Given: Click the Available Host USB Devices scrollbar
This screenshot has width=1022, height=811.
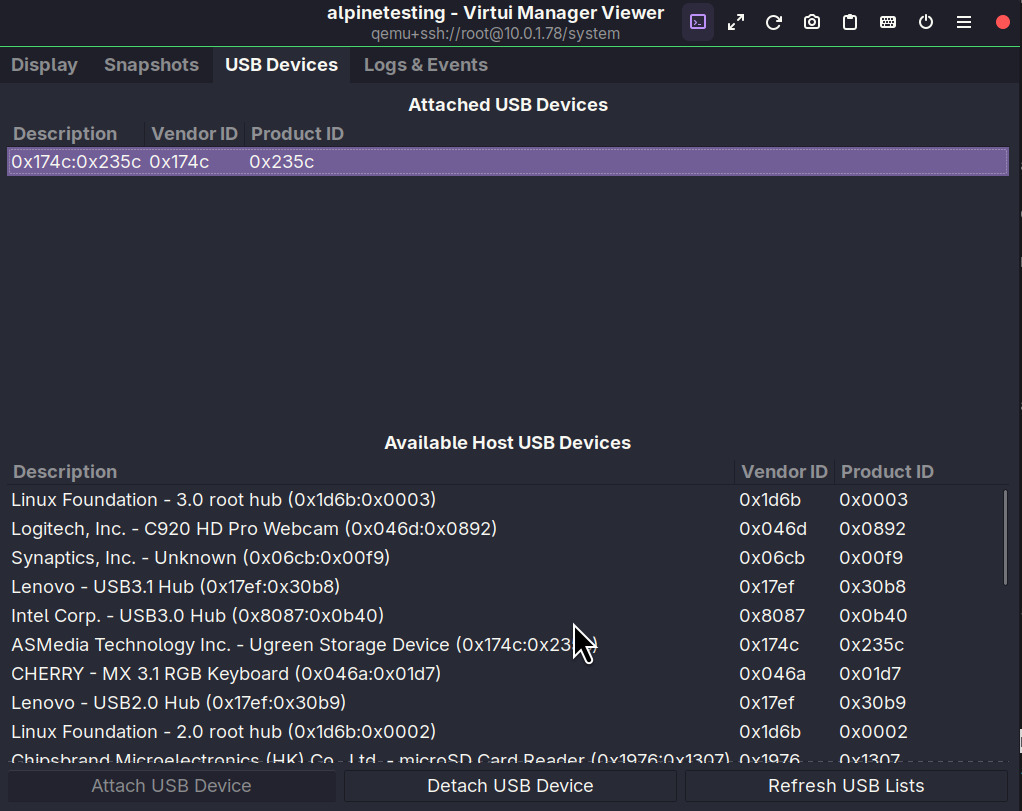Looking at the screenshot, I should 1005,538.
